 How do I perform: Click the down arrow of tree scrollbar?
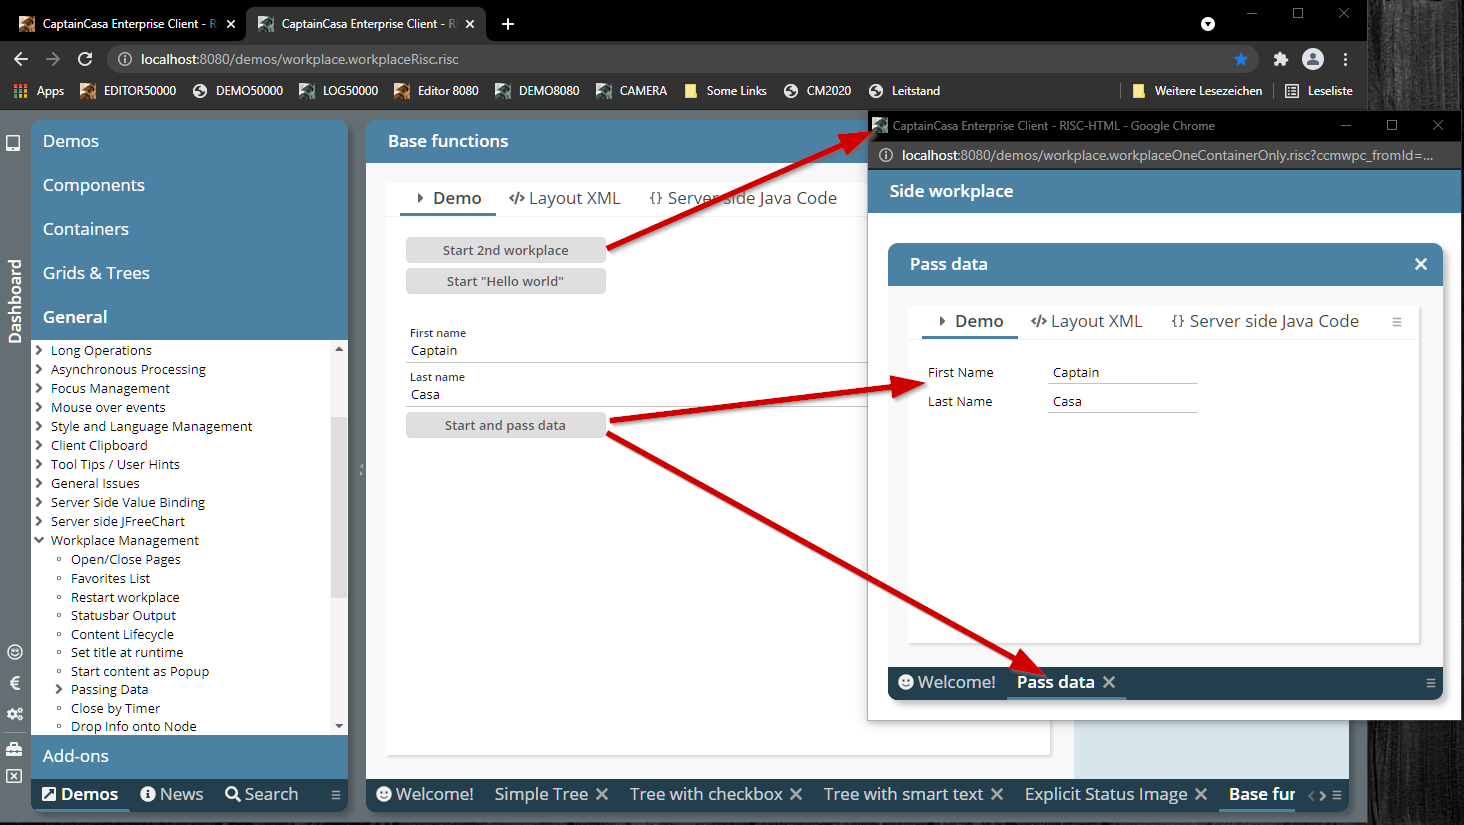tap(339, 726)
